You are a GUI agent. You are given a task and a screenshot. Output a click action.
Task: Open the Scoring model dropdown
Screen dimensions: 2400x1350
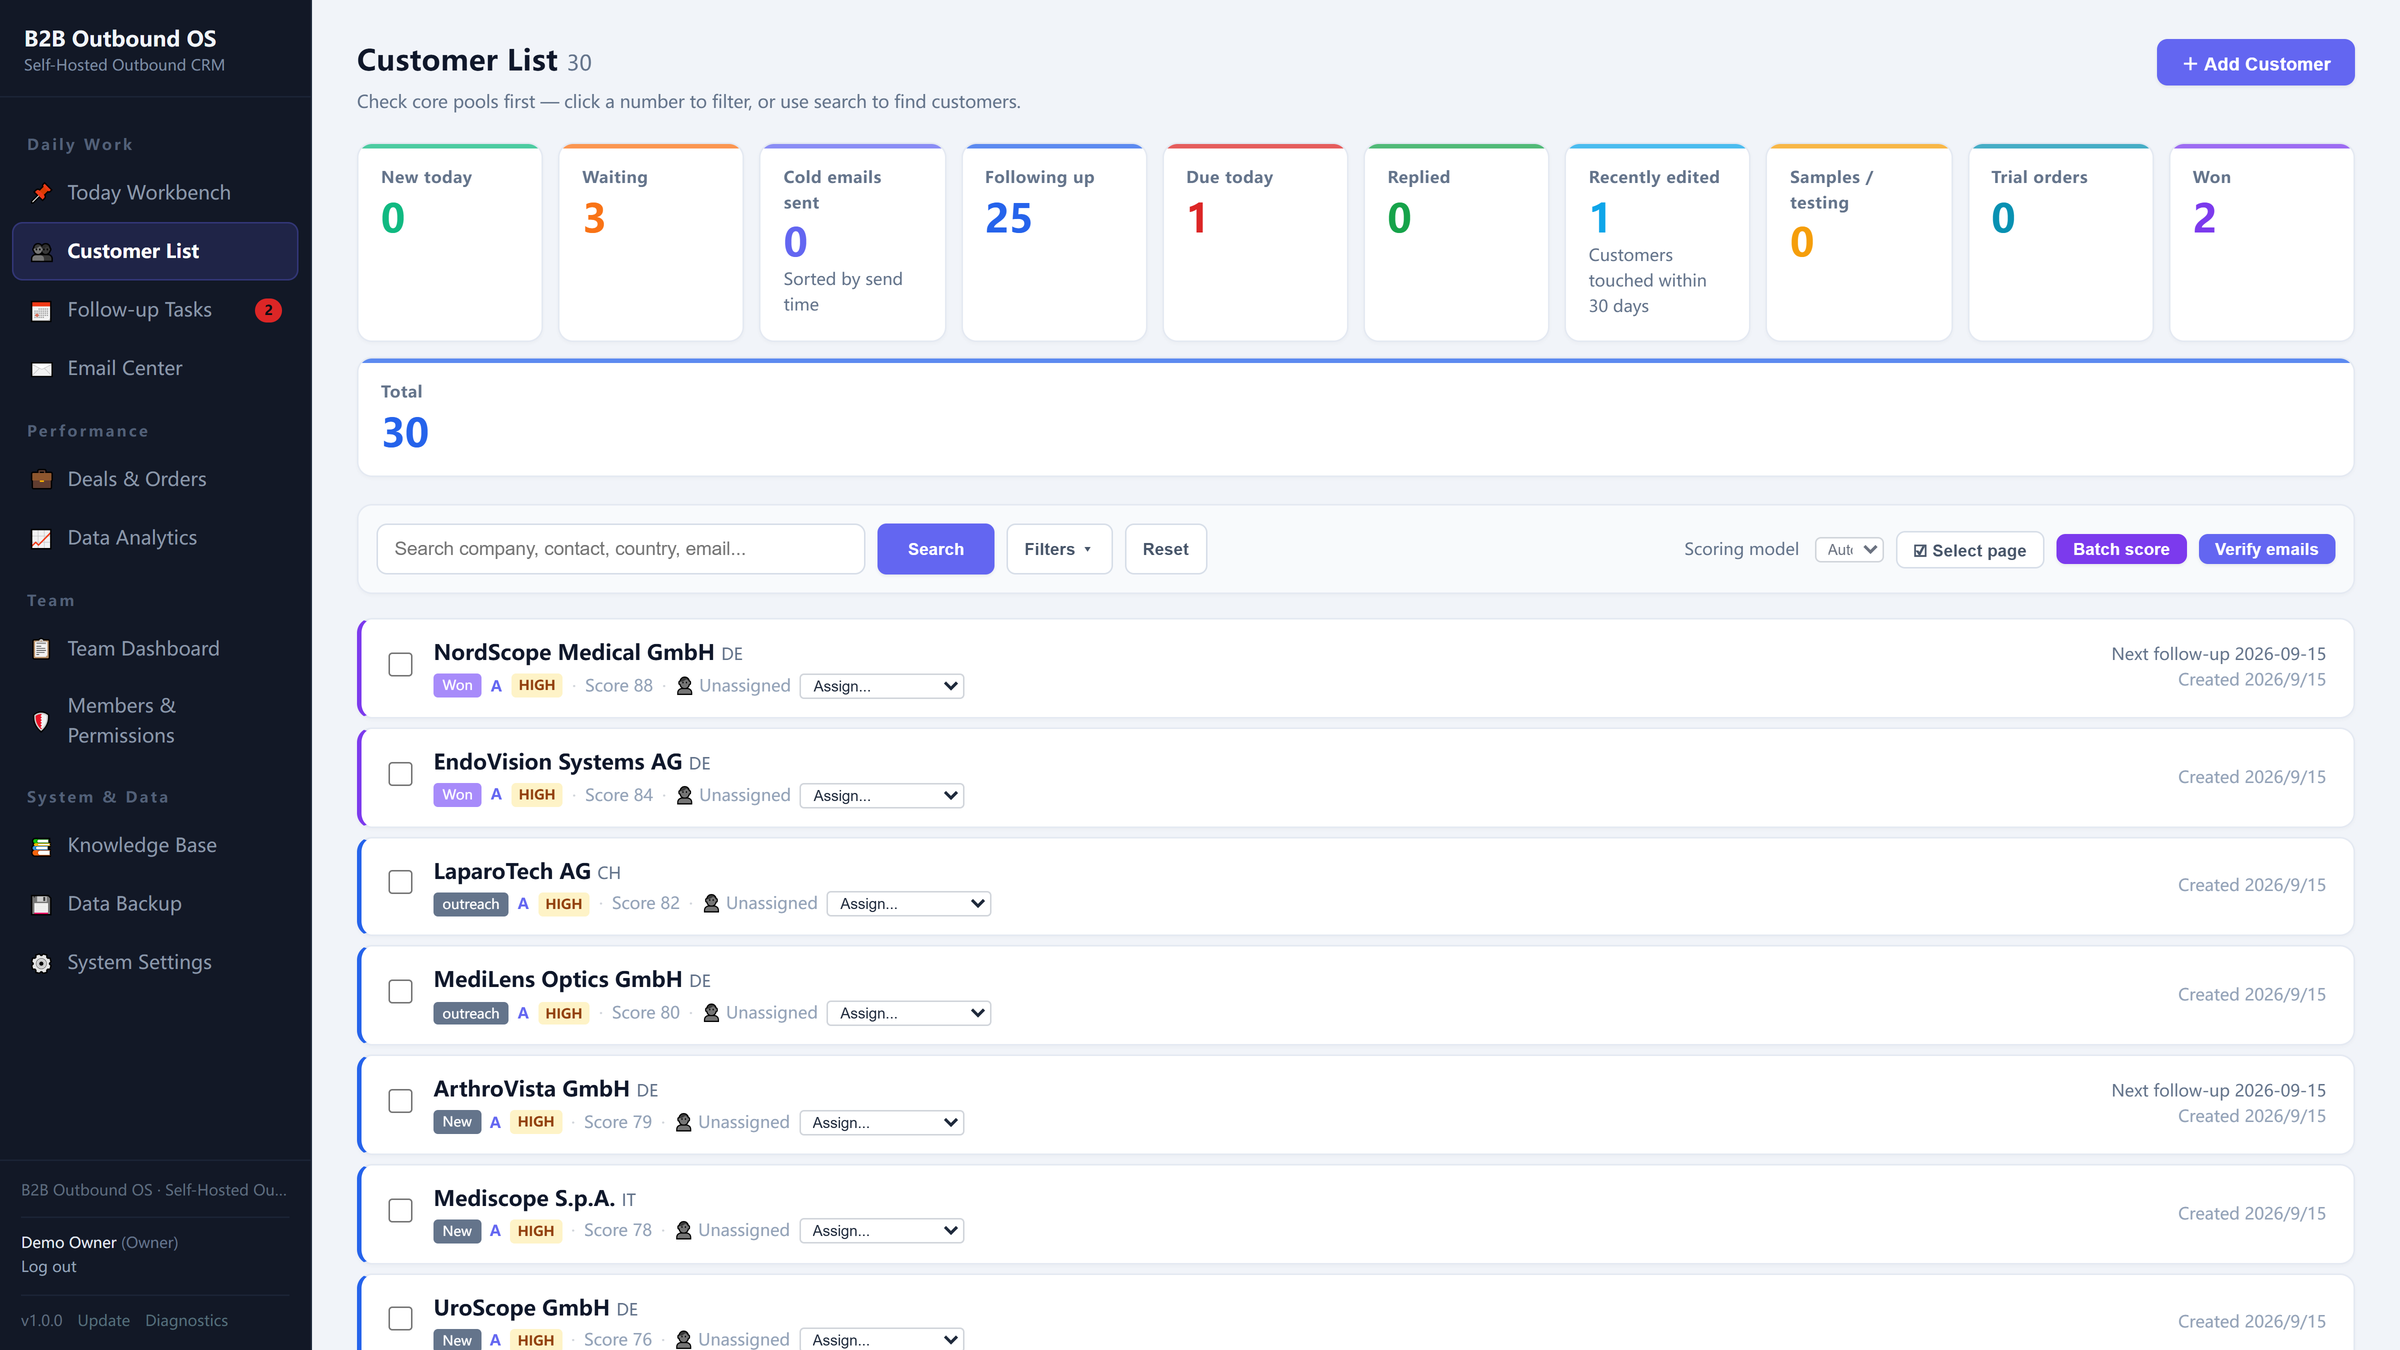coord(1849,550)
